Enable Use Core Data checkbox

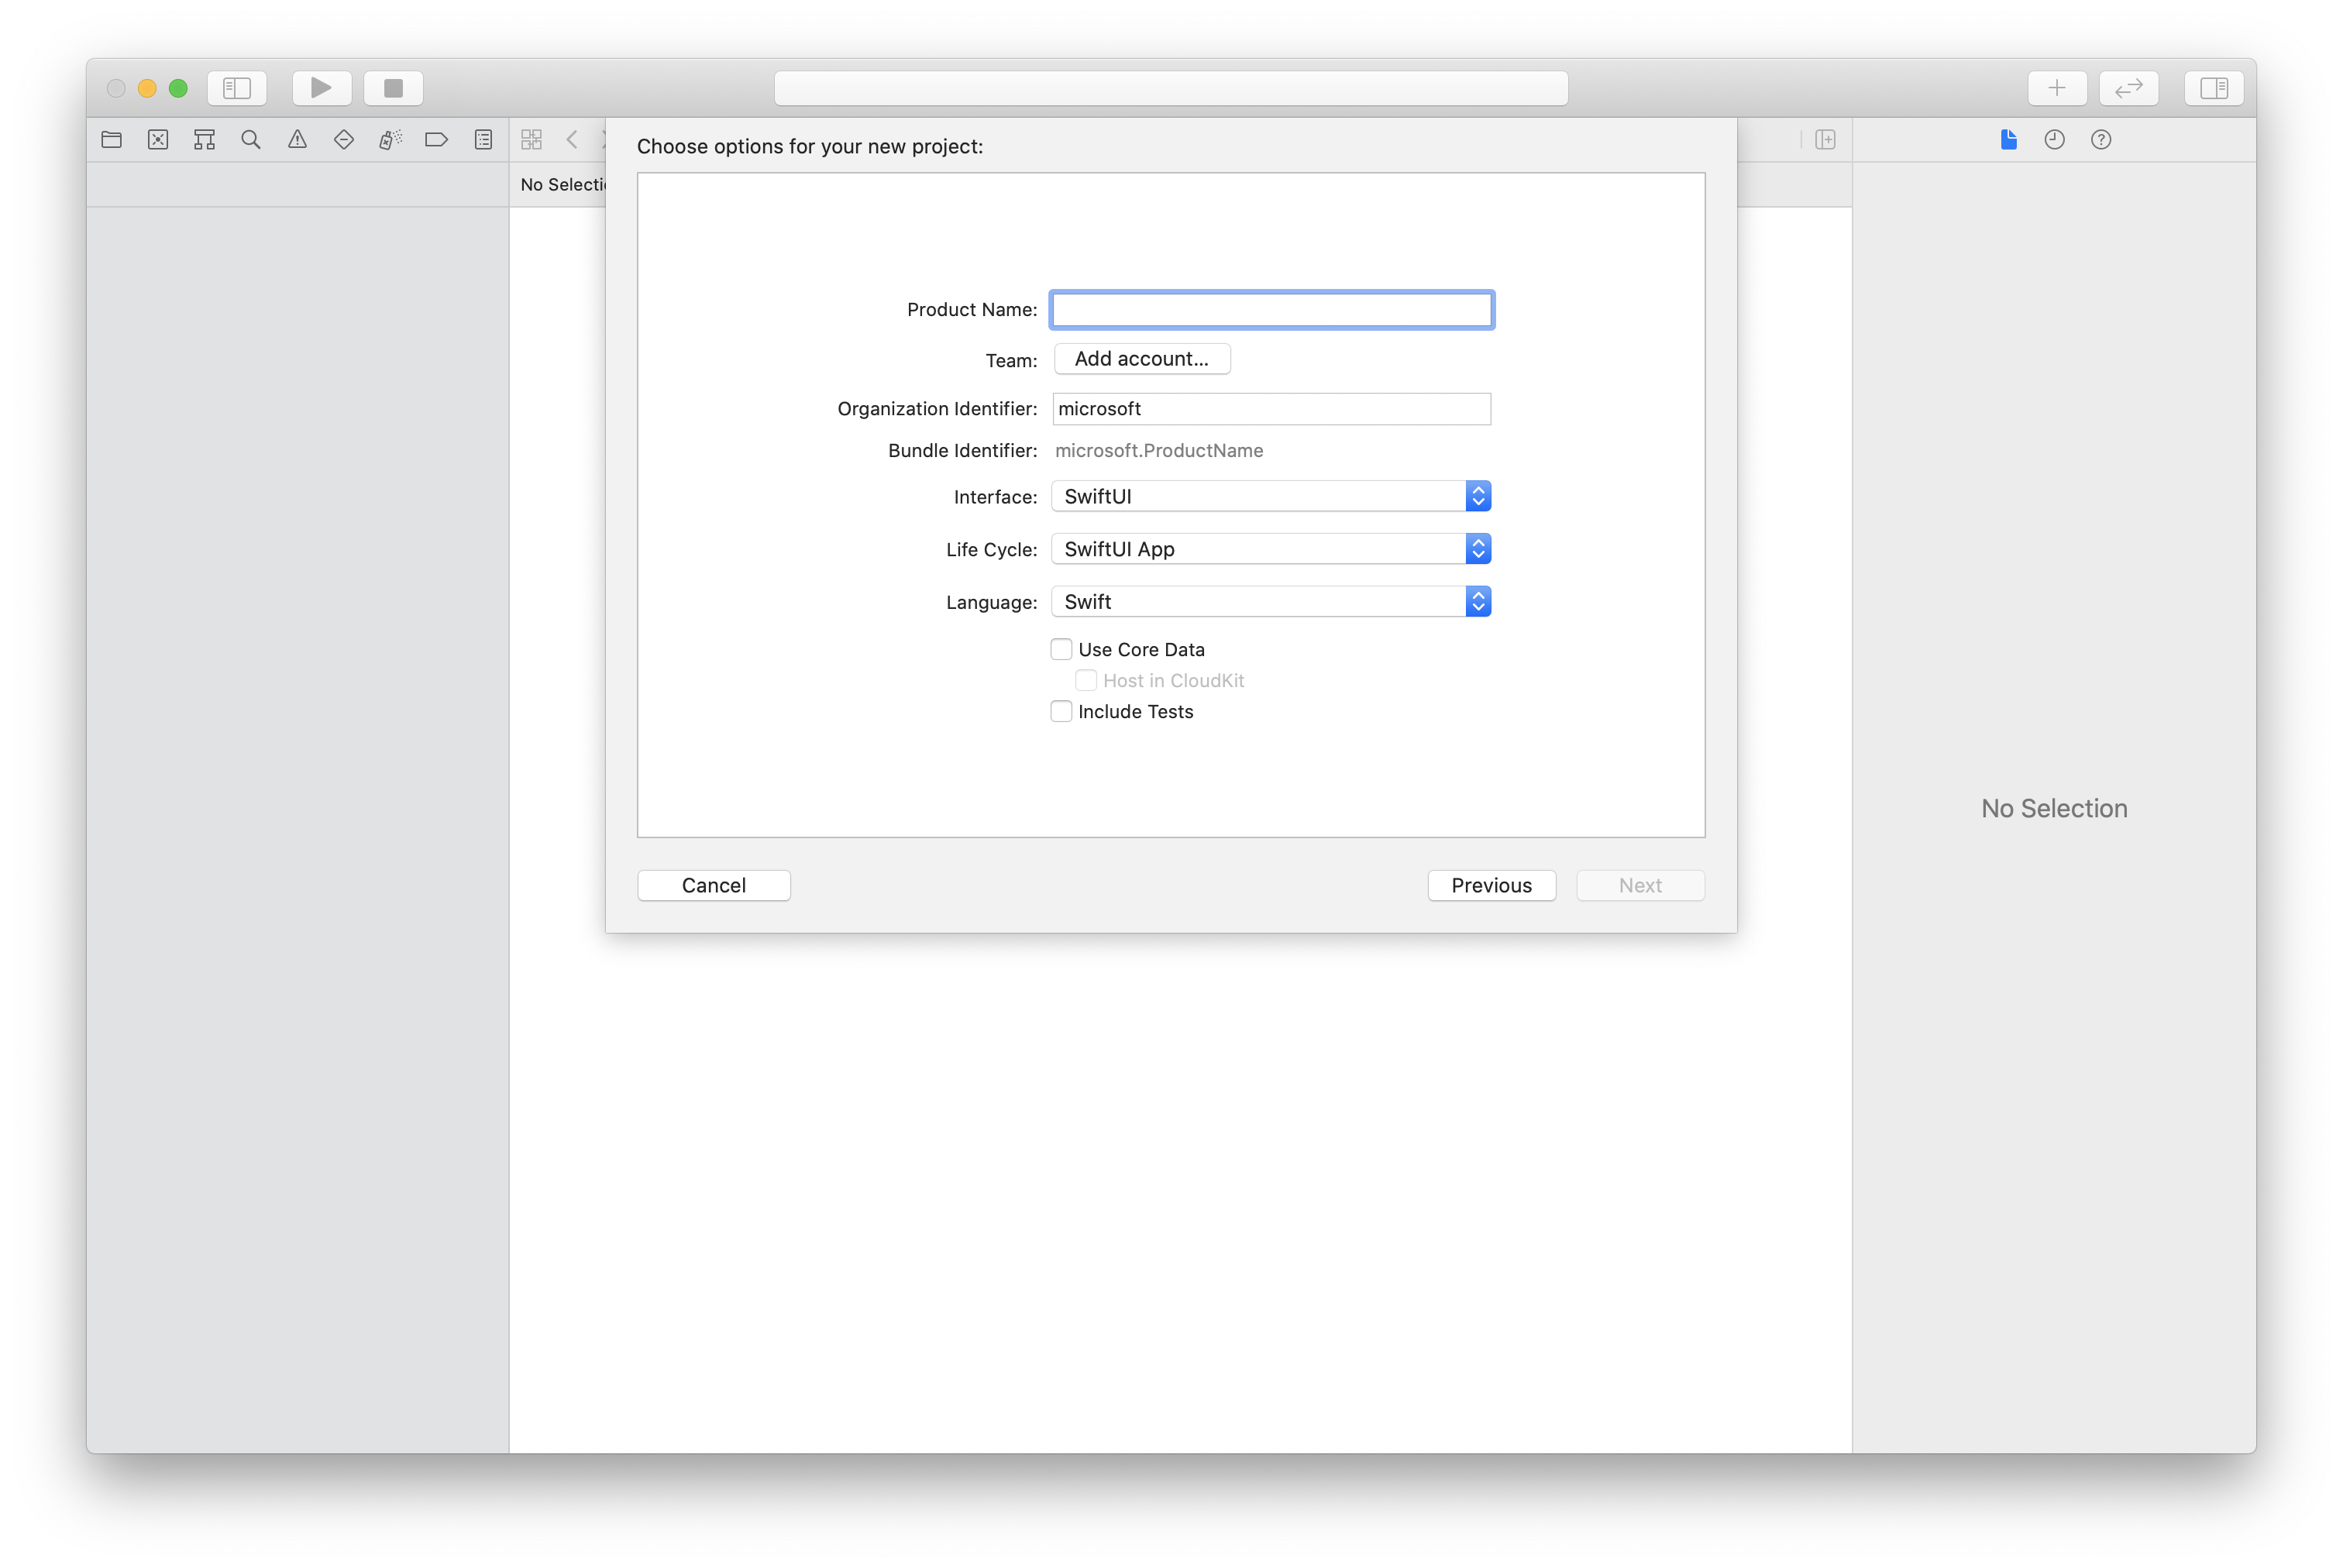(1062, 648)
